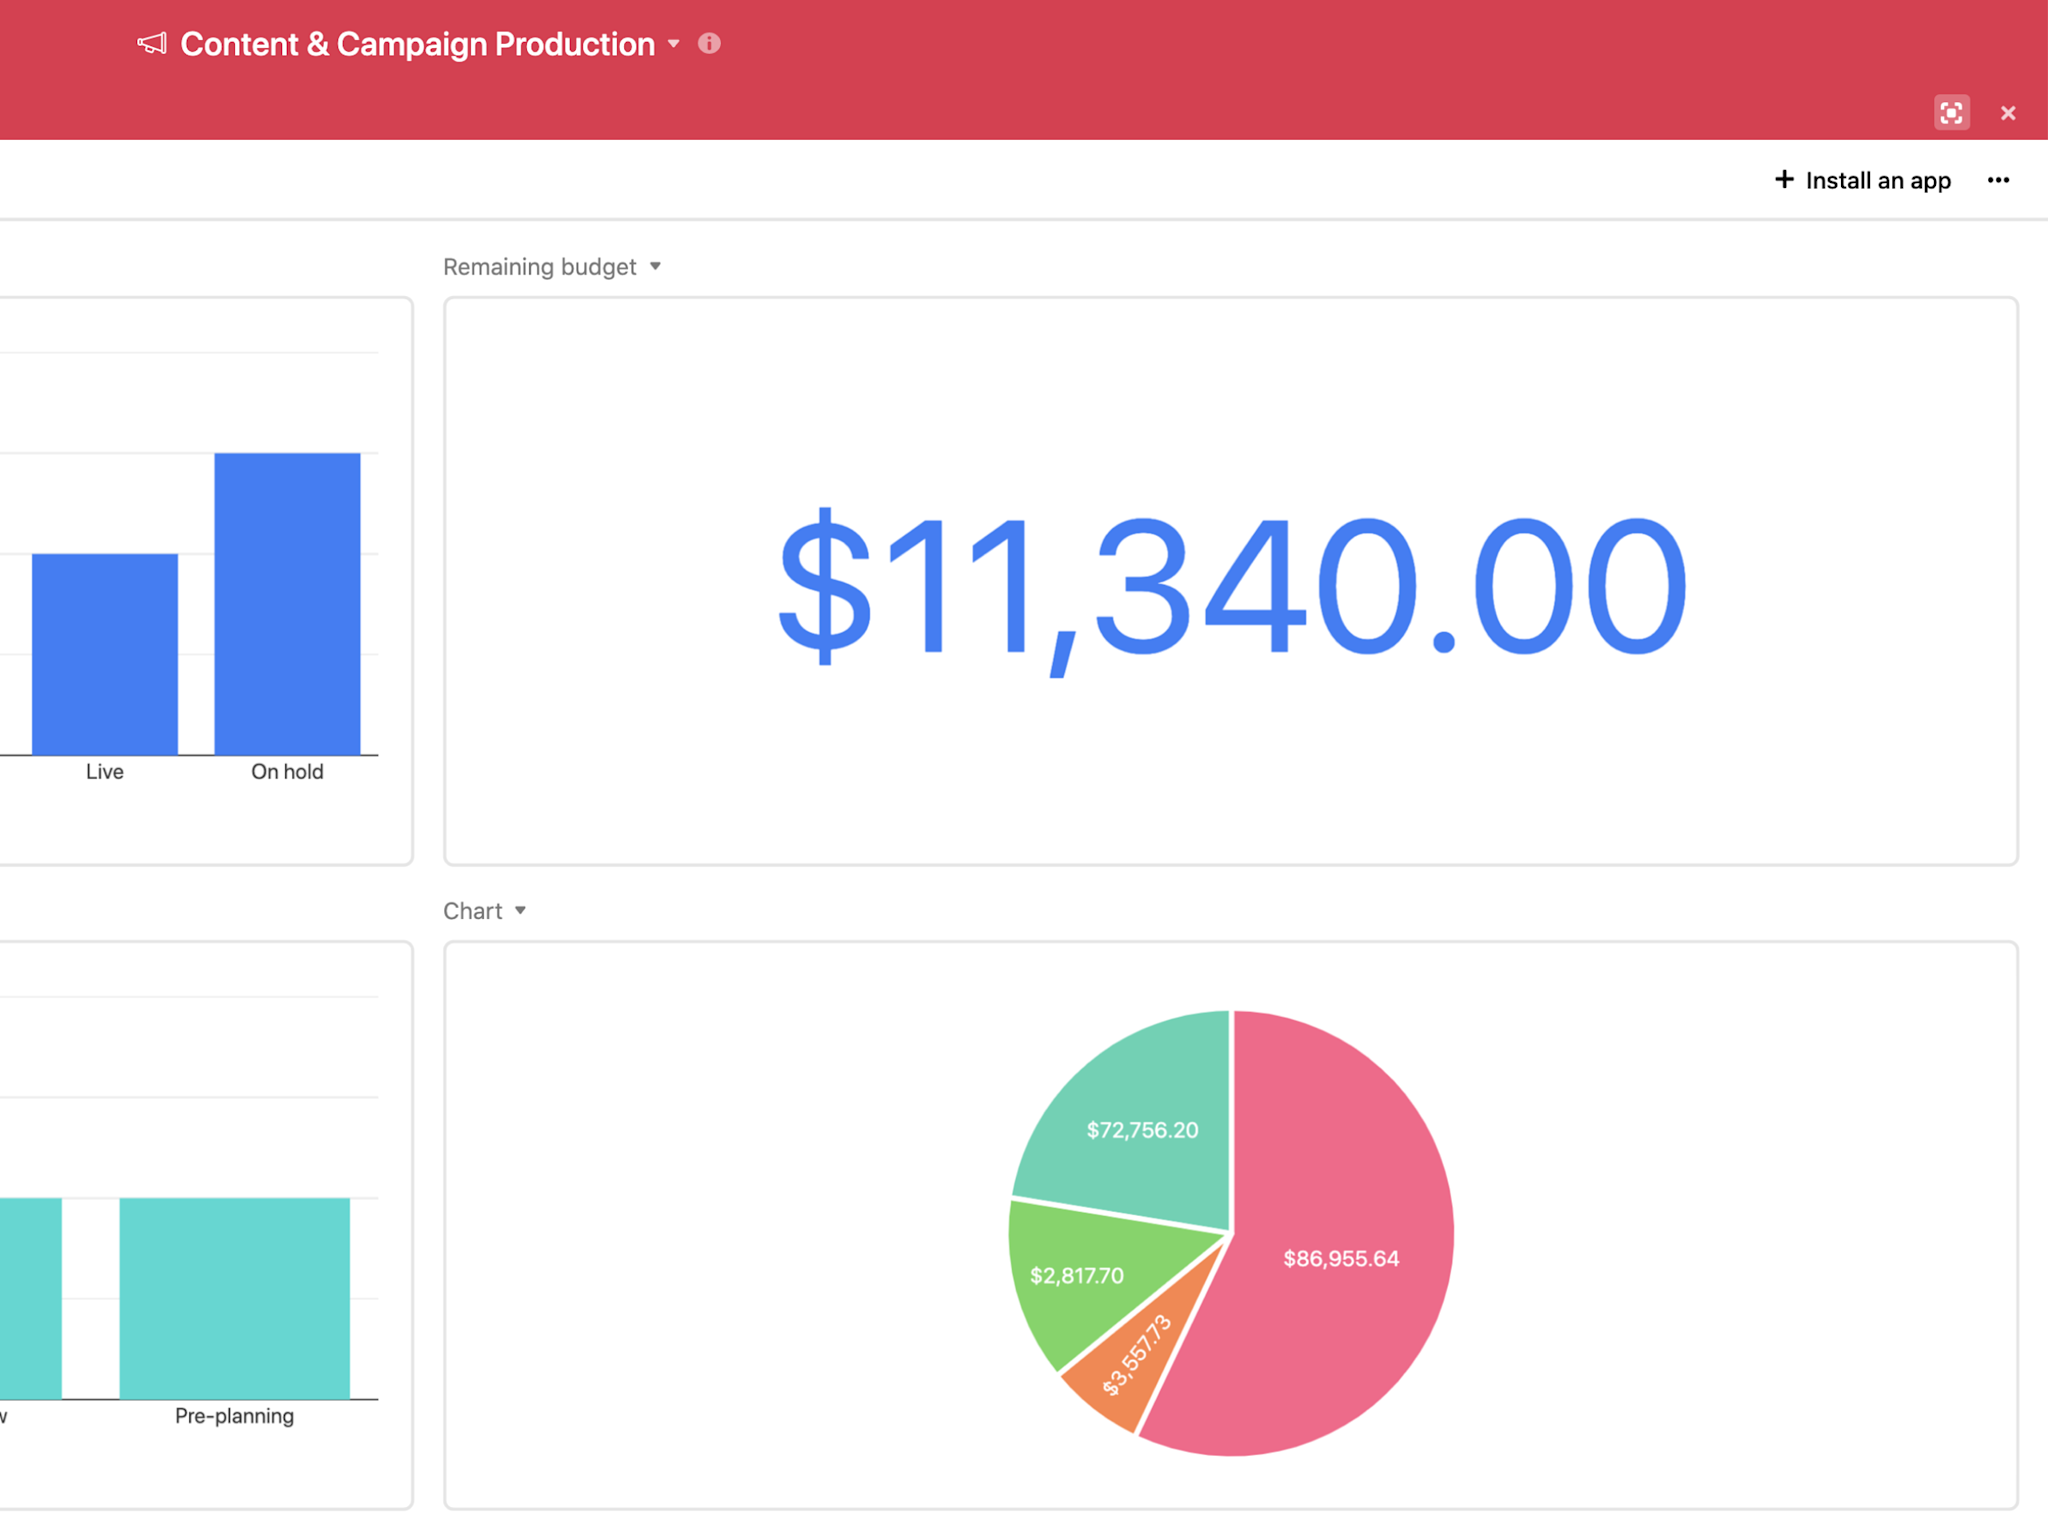The width and height of the screenshot is (2048, 1536).
Task: Expand the Content & Campaign Production name dropdown
Action: pyautogui.click(x=673, y=44)
